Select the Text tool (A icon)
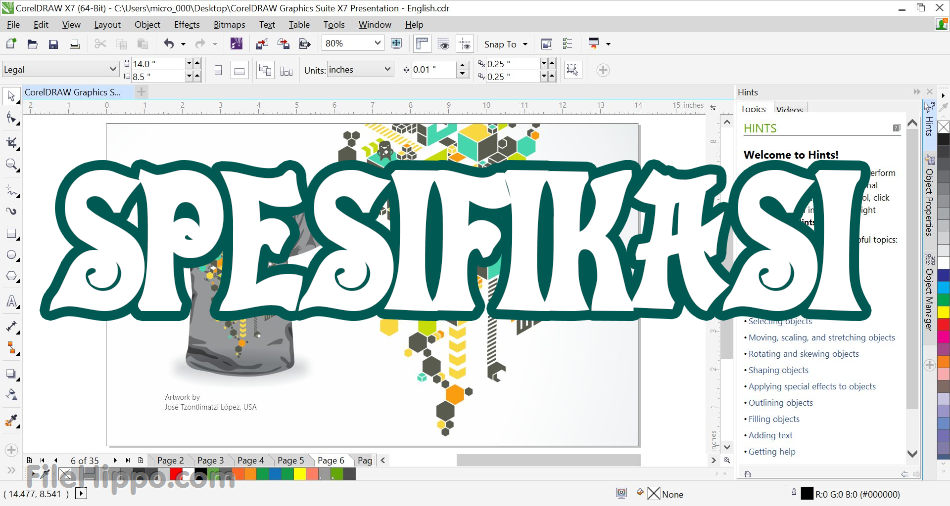The height and width of the screenshot is (506, 950). pyautogui.click(x=11, y=301)
